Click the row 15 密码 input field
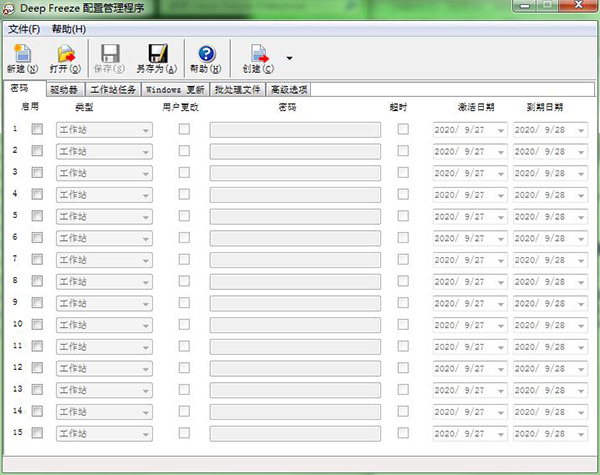Image resolution: width=600 pixels, height=475 pixels. [295, 434]
